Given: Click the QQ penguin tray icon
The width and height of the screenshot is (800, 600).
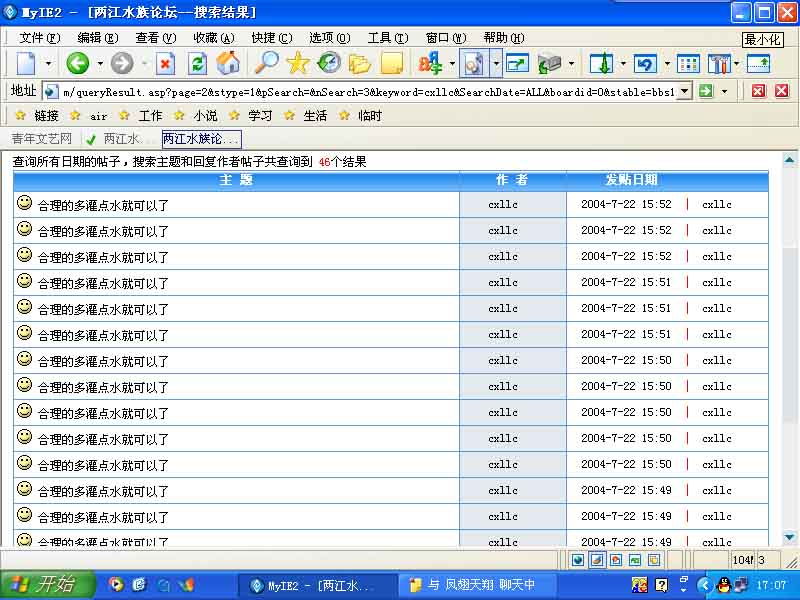Looking at the screenshot, I should [723, 585].
